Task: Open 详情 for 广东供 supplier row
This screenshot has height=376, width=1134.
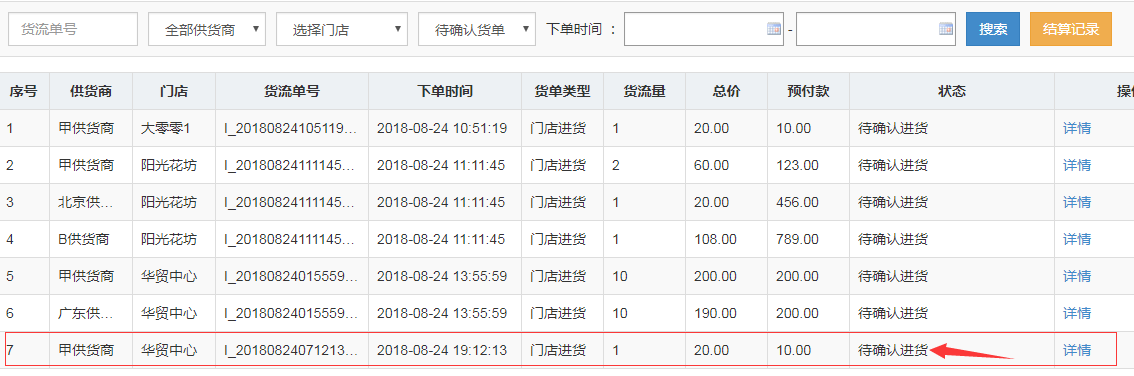Action: coord(1077,313)
